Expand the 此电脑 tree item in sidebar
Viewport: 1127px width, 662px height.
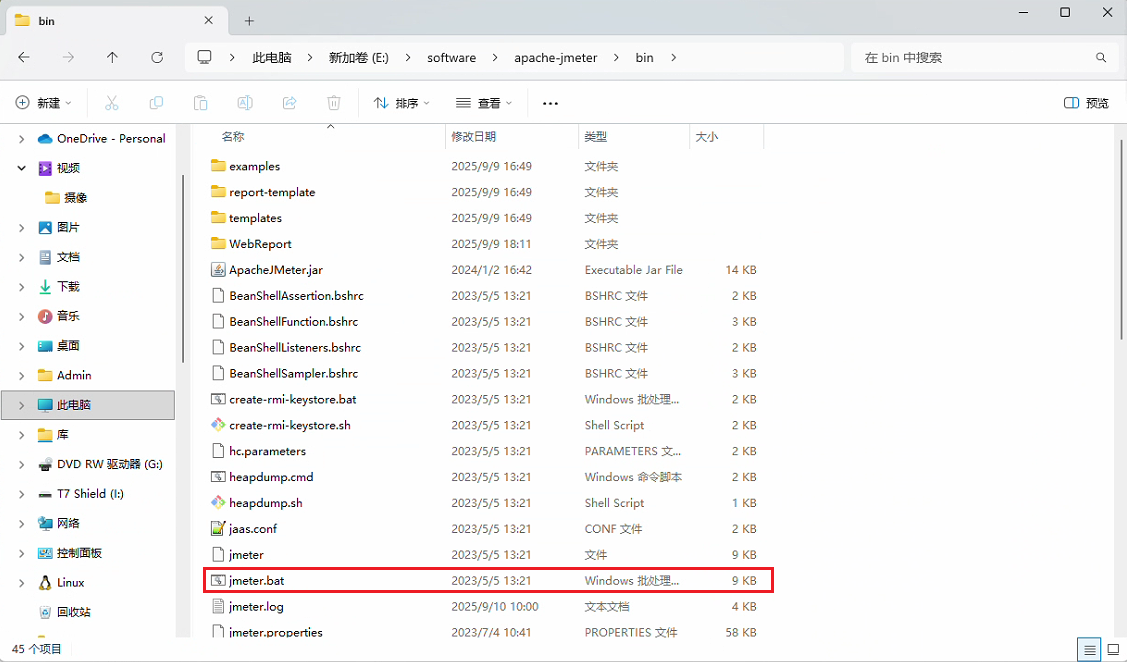click(22, 405)
